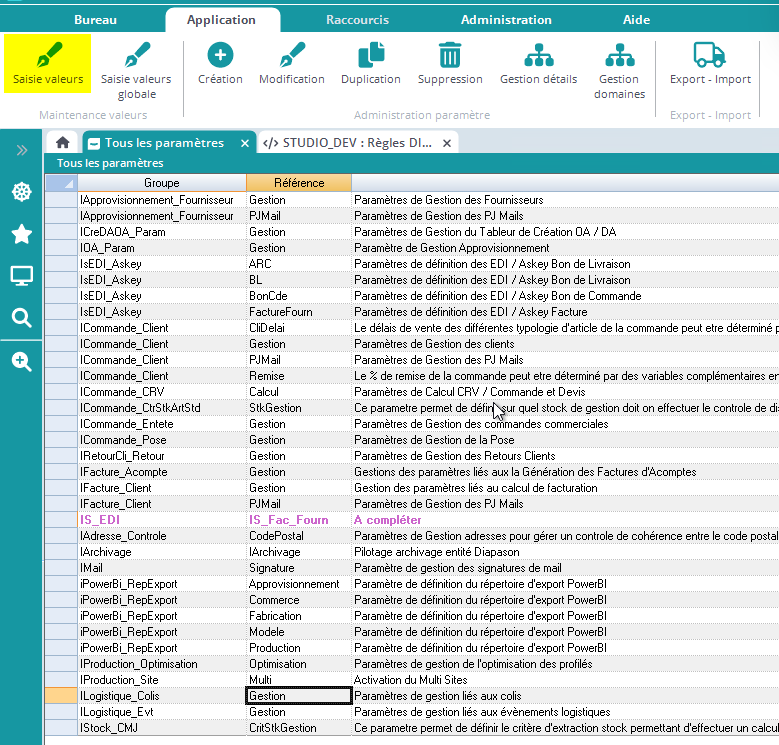Expand the left sidebar with double chevron
The height and width of the screenshot is (745, 779).
click(21, 150)
